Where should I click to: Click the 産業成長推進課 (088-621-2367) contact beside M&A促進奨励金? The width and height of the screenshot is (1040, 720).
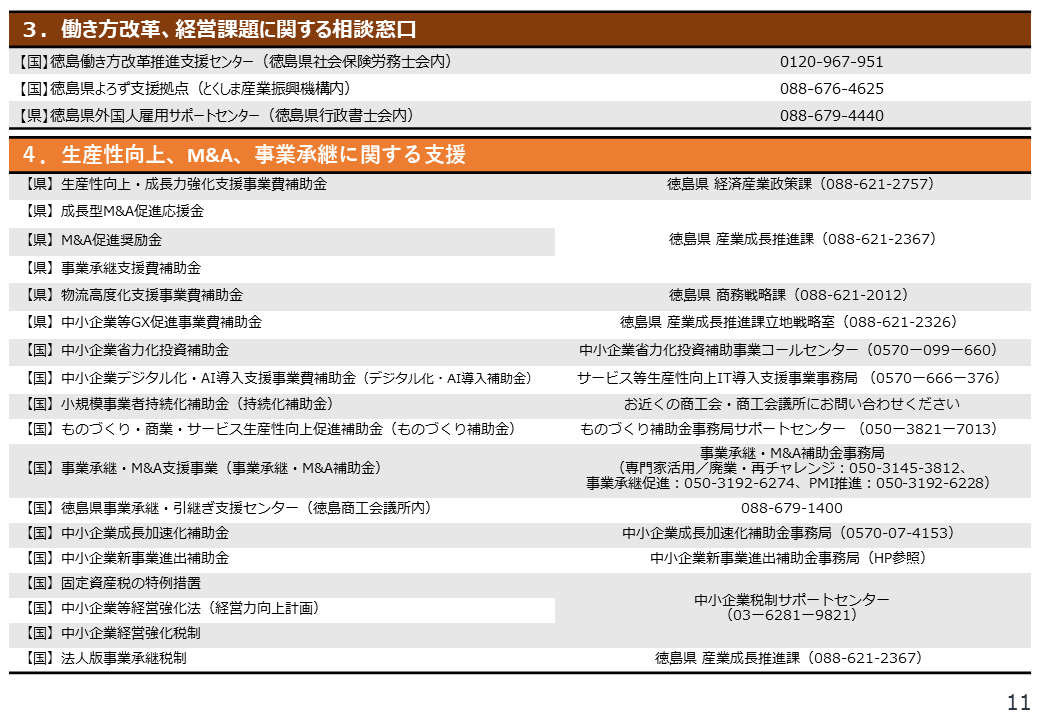802,239
